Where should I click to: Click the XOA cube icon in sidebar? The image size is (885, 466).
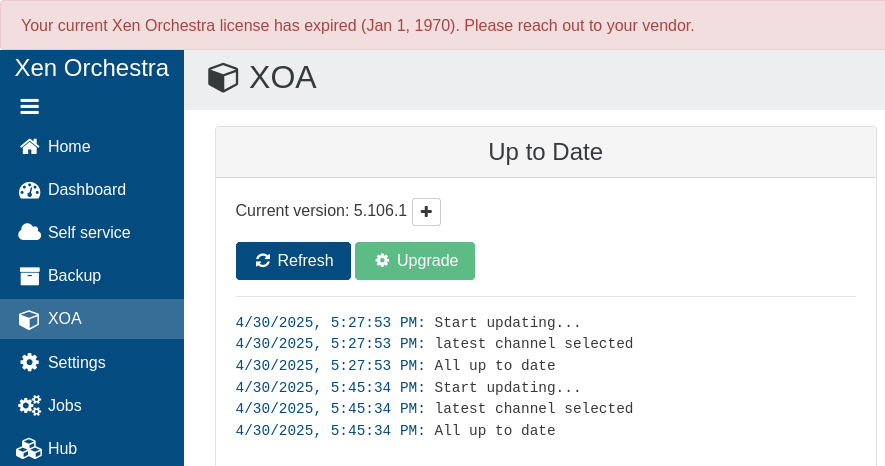click(29, 319)
